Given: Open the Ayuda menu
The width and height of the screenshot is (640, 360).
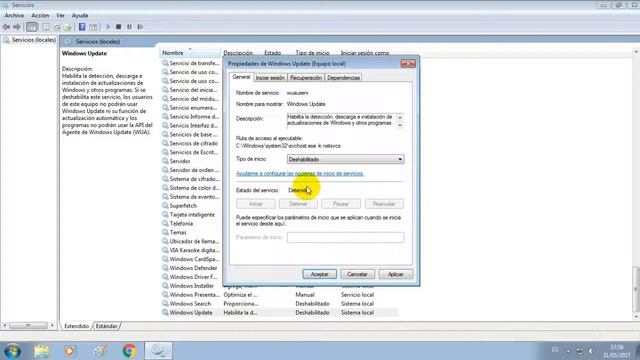Looking at the screenshot, I should 80,16.
